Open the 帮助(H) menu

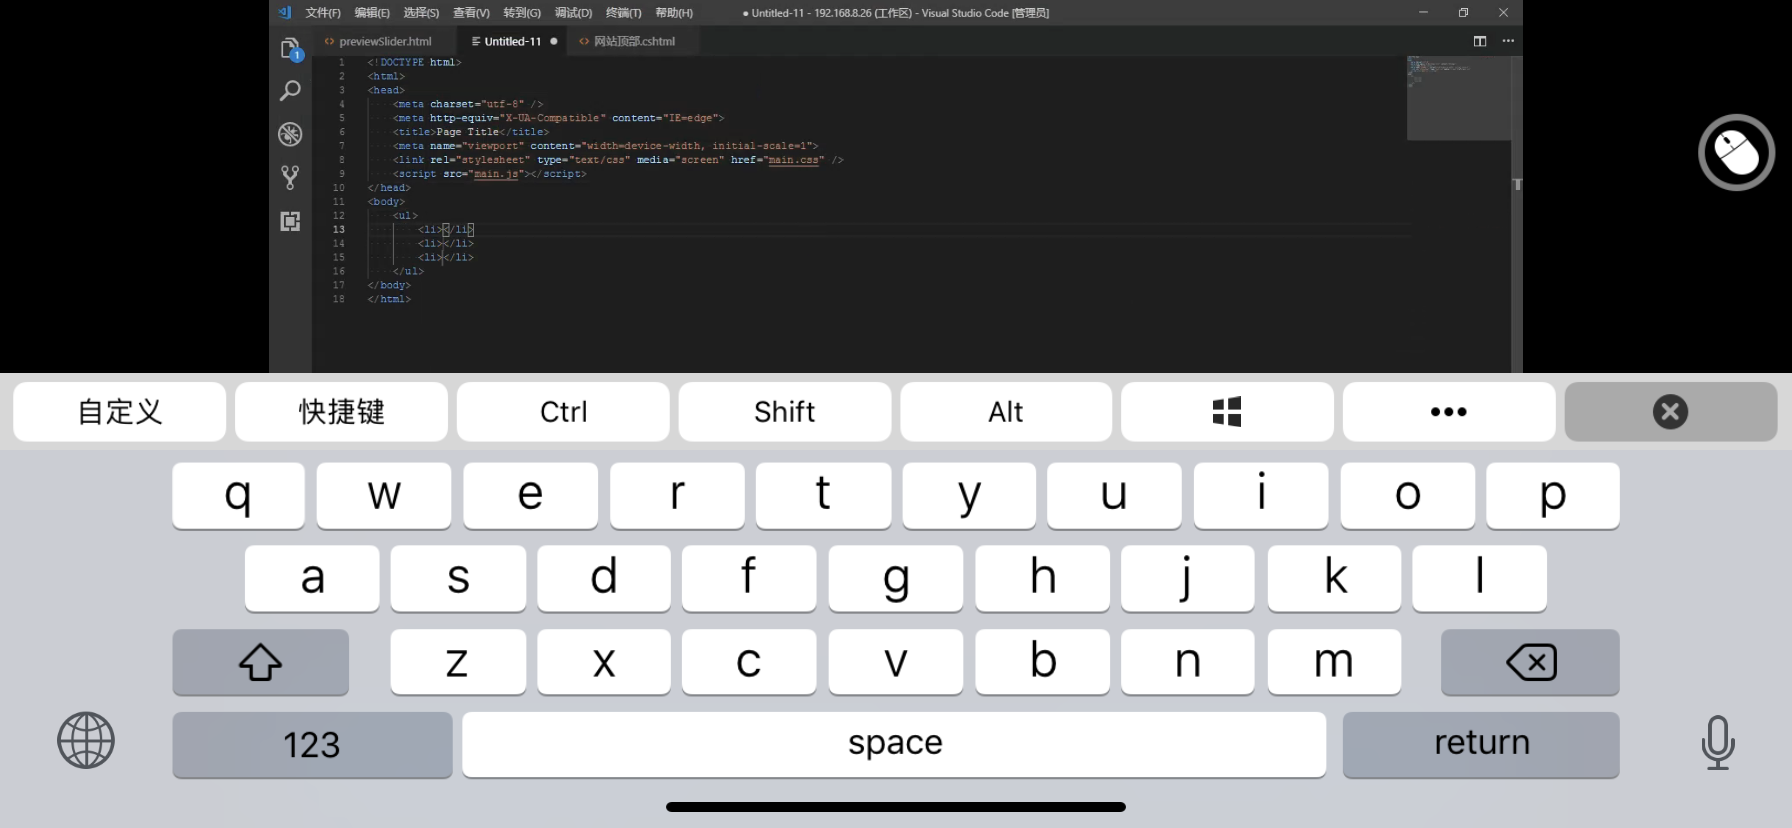click(x=674, y=13)
